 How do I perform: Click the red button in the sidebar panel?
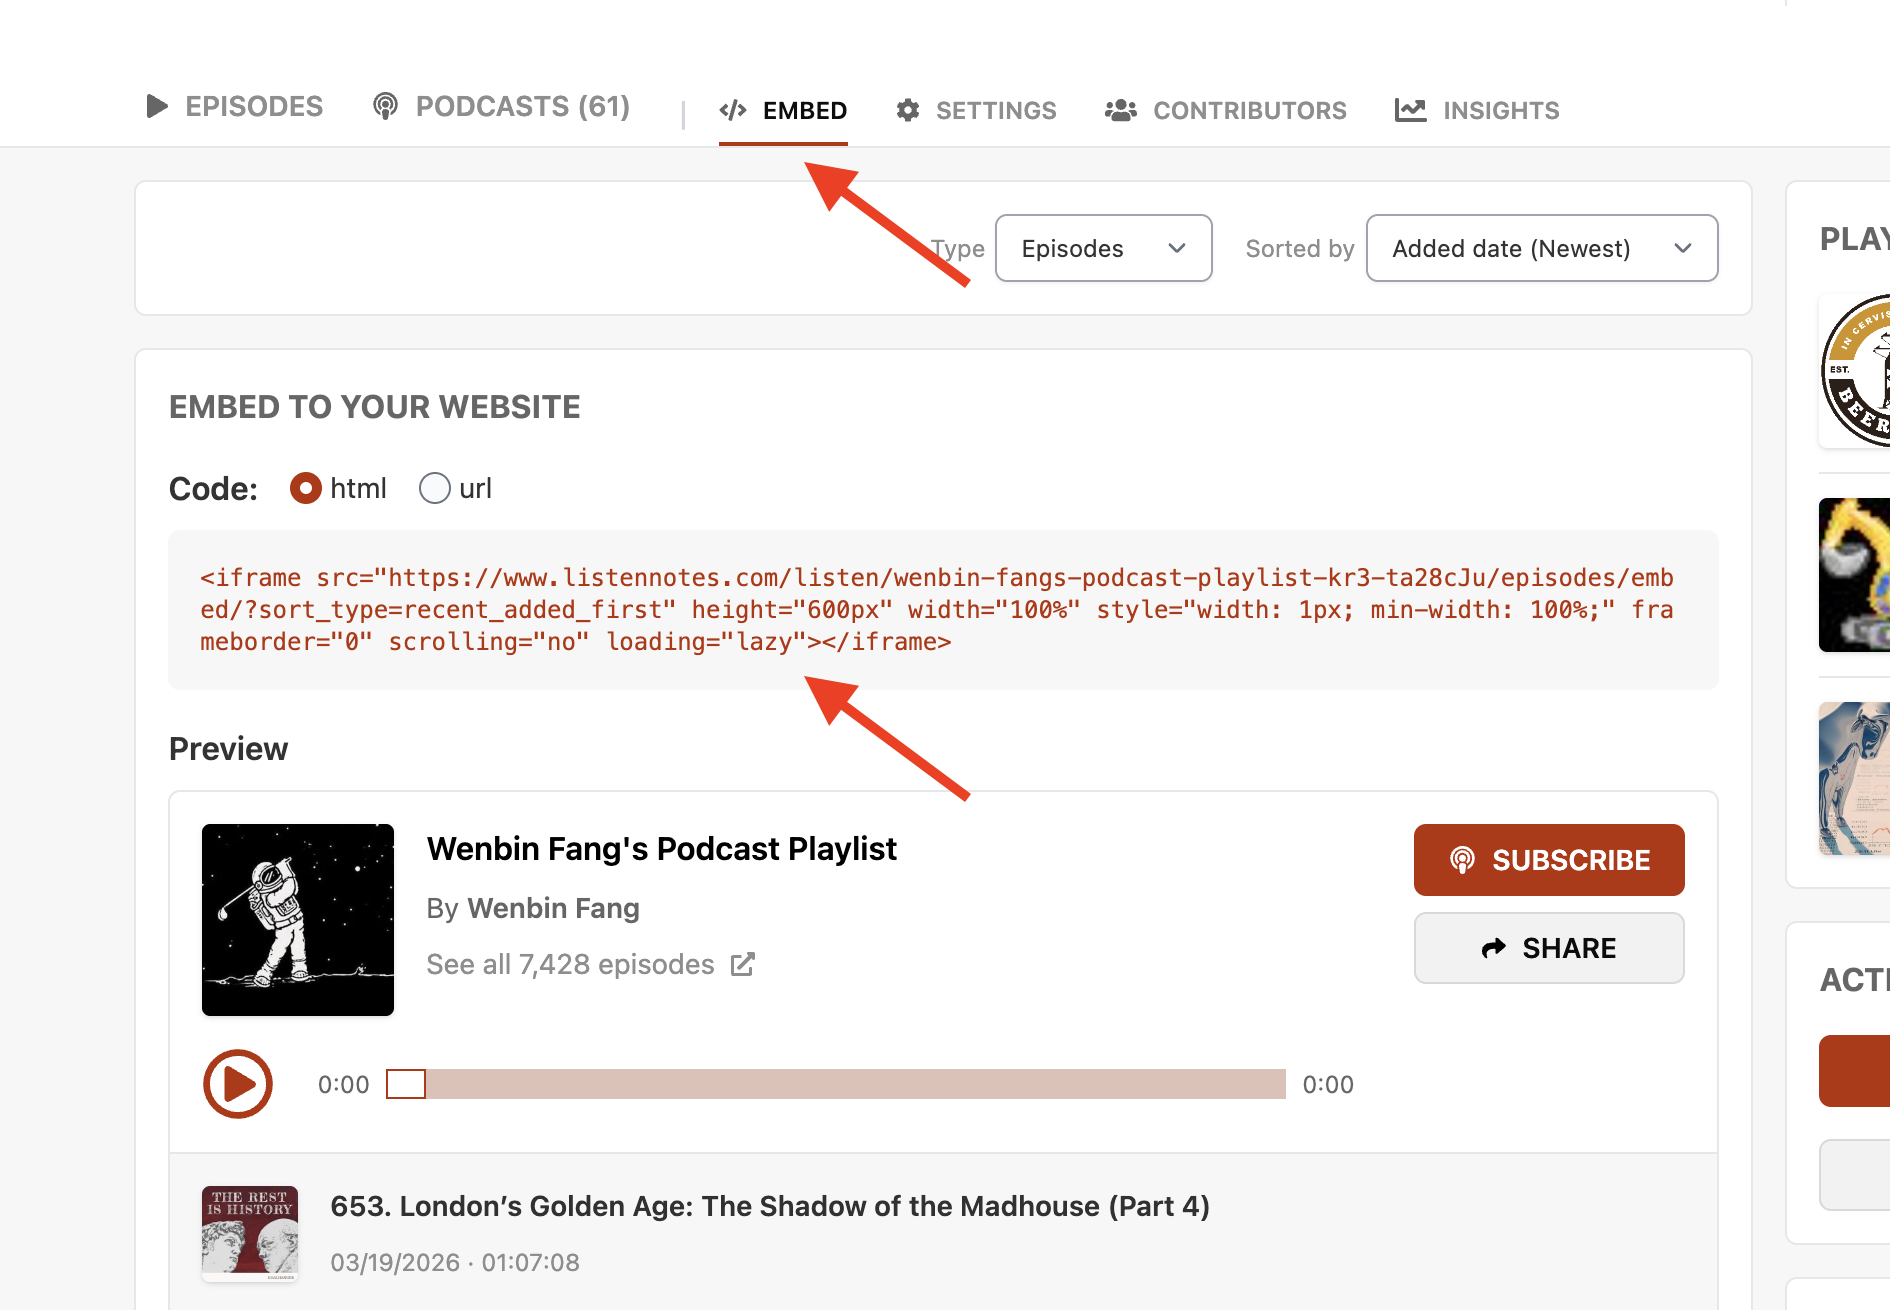[1855, 1071]
